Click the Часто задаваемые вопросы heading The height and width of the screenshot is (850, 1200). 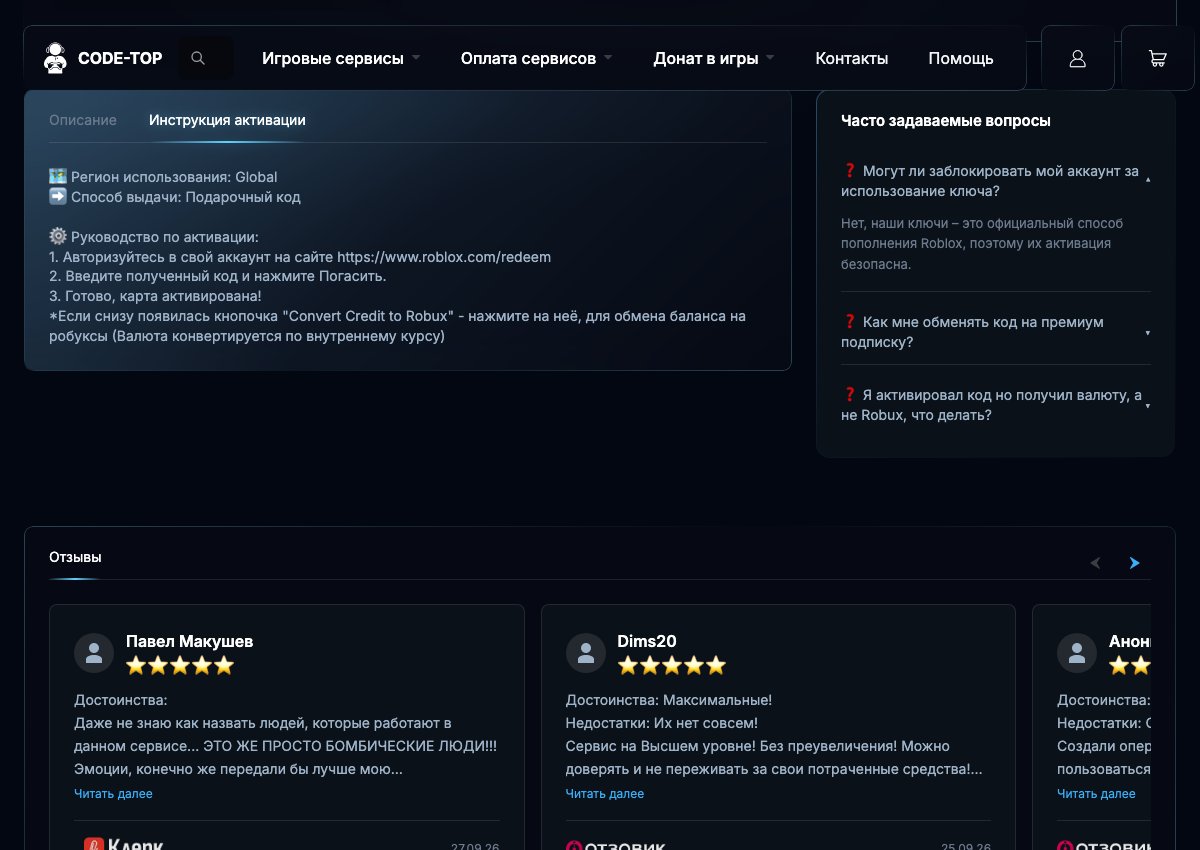point(946,121)
